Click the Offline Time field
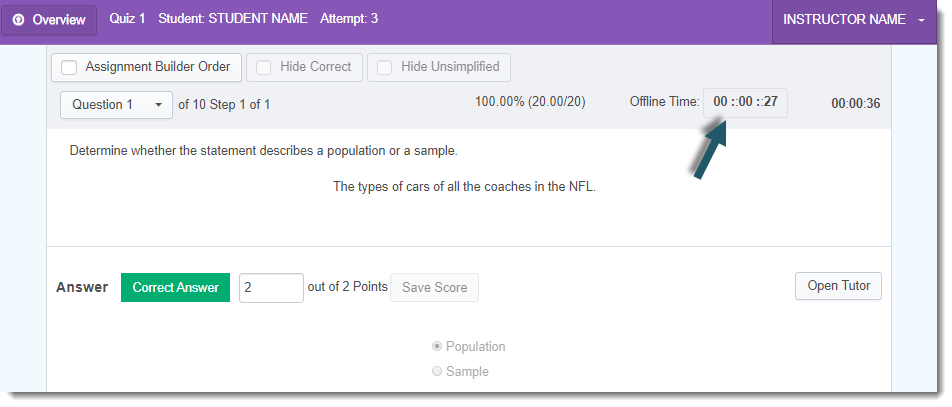The height and width of the screenshot is (407, 952). (746, 102)
